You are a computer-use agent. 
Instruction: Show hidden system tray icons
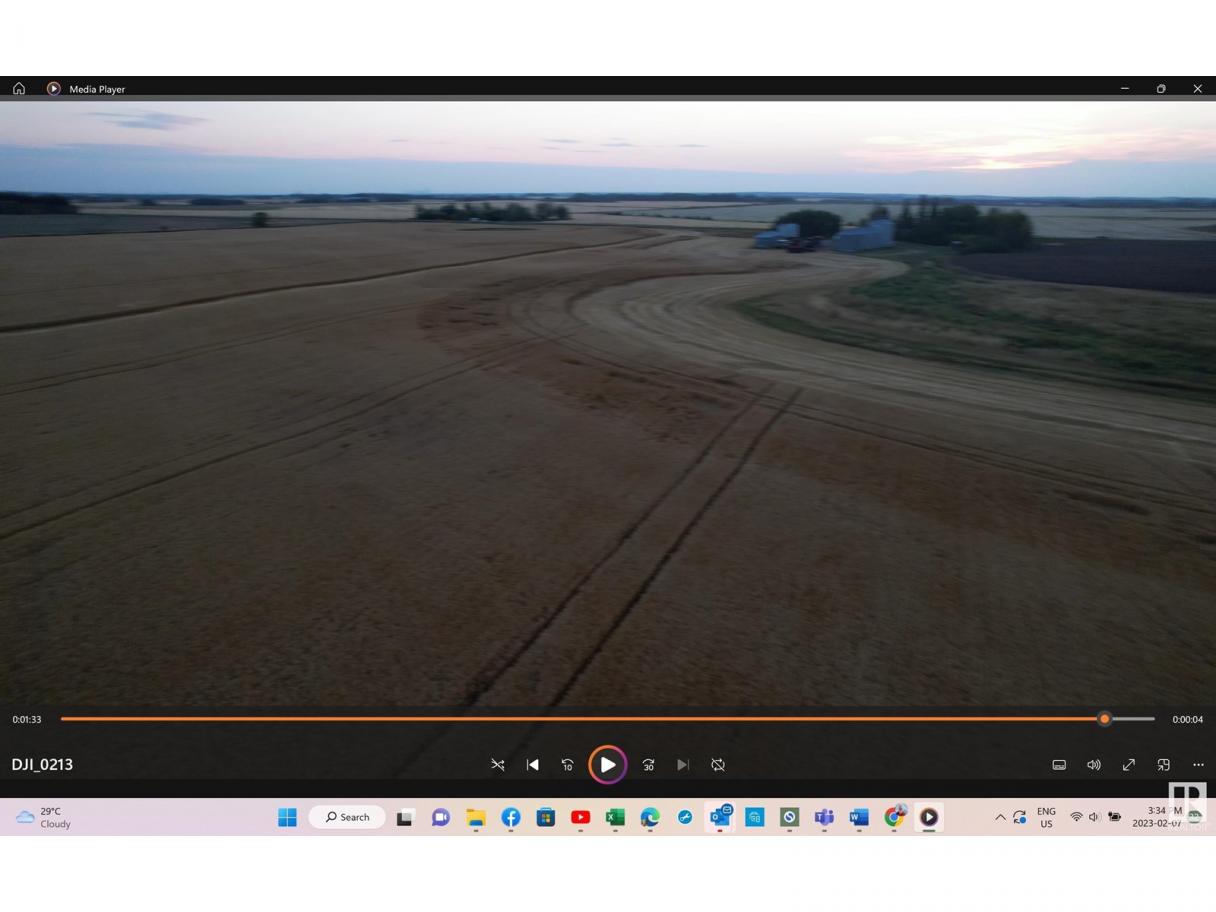coord(1000,818)
